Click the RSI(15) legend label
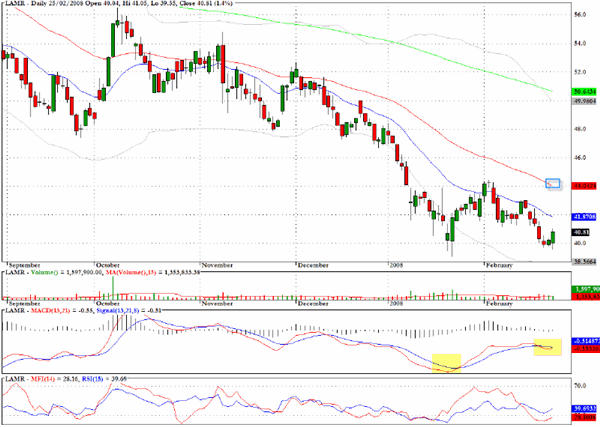Viewport: 600px width, 427px height. coord(93,379)
